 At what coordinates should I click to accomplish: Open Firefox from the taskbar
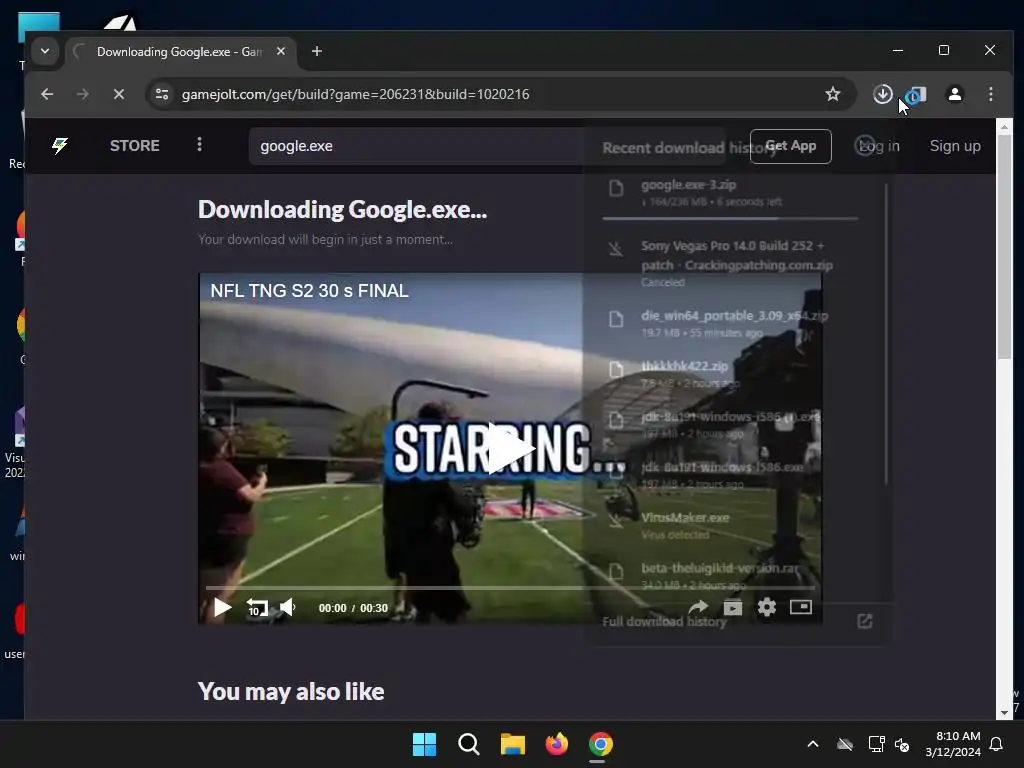click(x=556, y=744)
